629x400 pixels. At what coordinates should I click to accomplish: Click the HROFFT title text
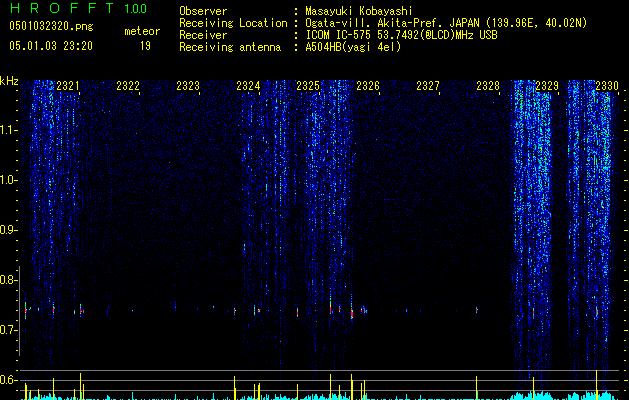62,8
